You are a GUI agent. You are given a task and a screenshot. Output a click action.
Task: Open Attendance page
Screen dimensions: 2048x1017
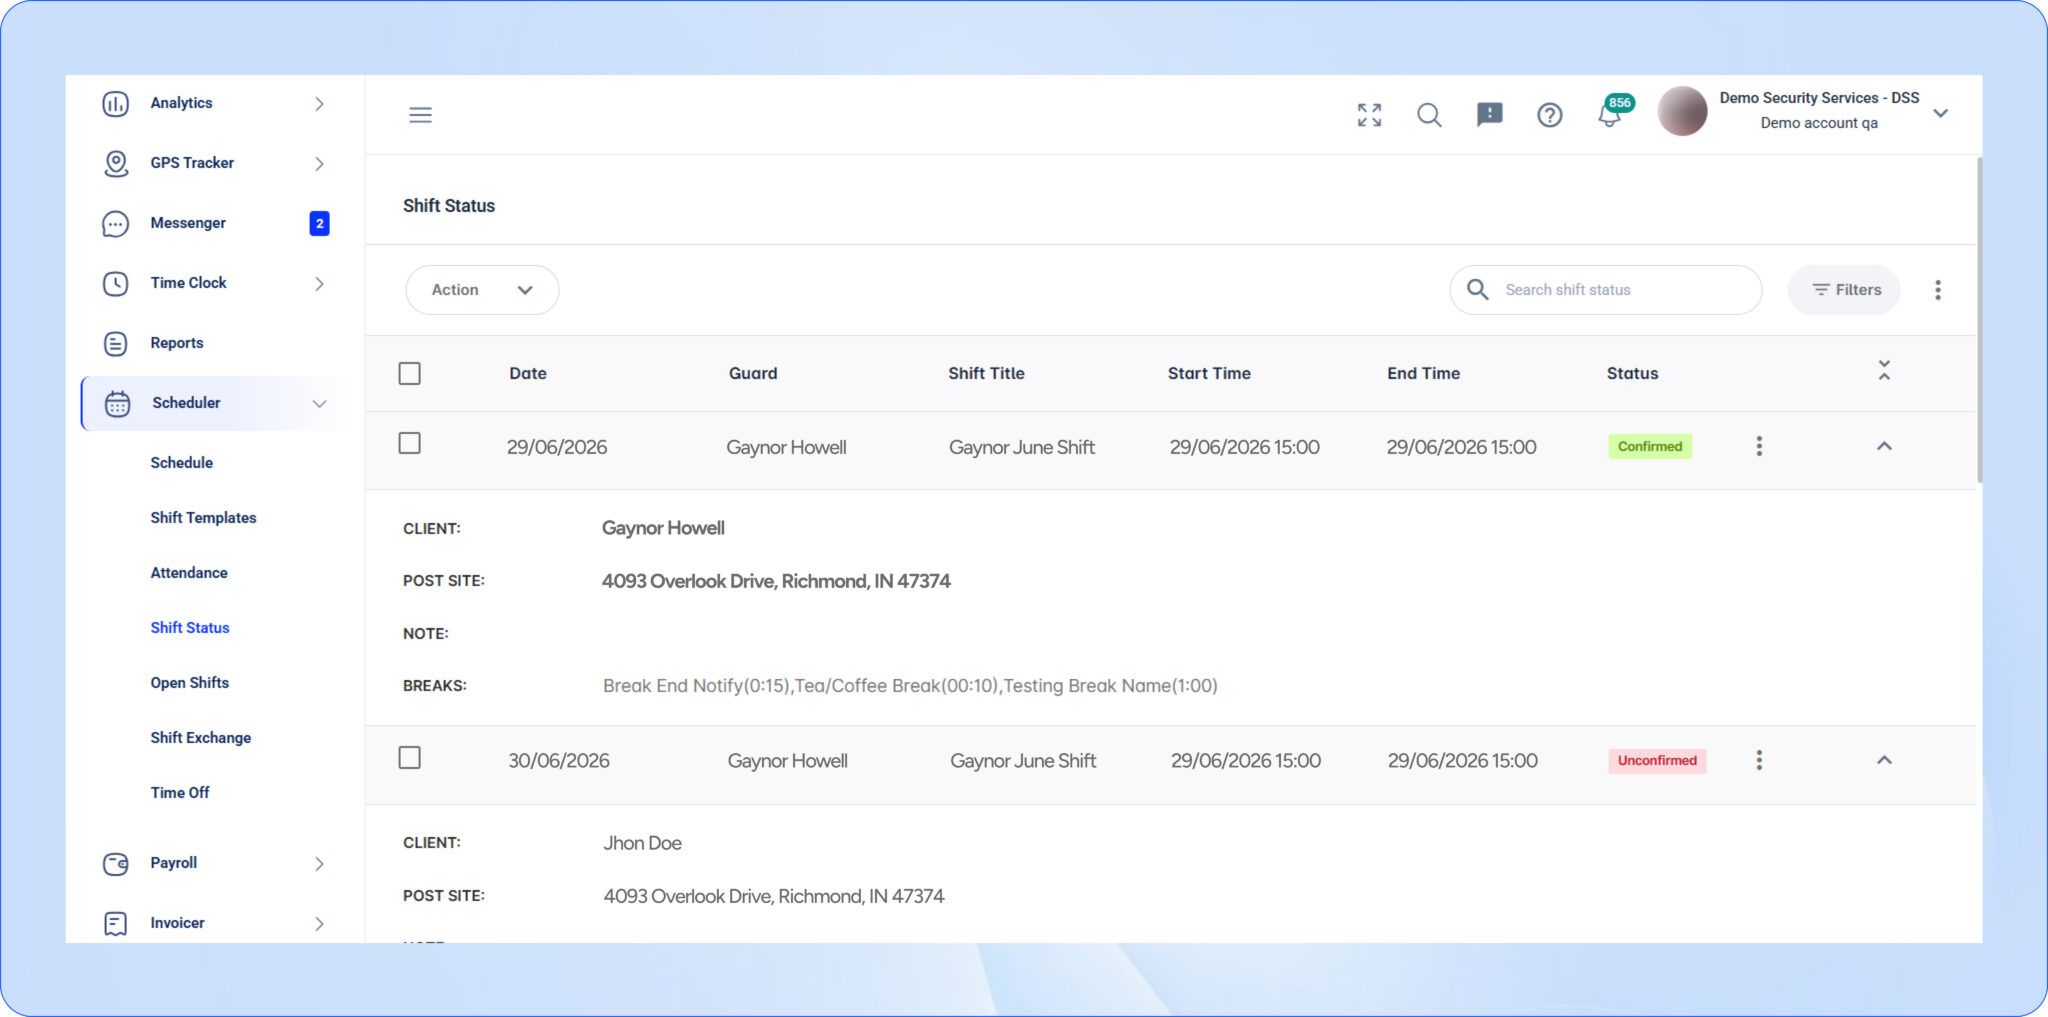pos(189,573)
